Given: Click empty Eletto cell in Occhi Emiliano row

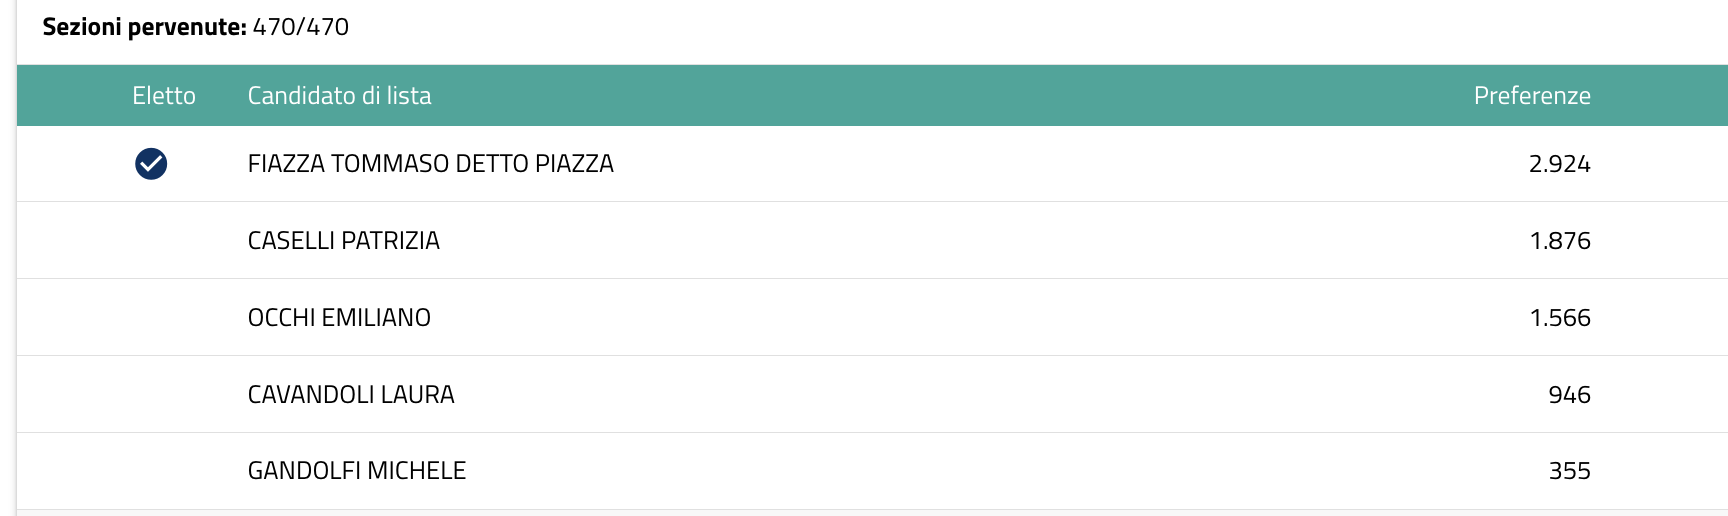Looking at the screenshot, I should click(x=151, y=318).
